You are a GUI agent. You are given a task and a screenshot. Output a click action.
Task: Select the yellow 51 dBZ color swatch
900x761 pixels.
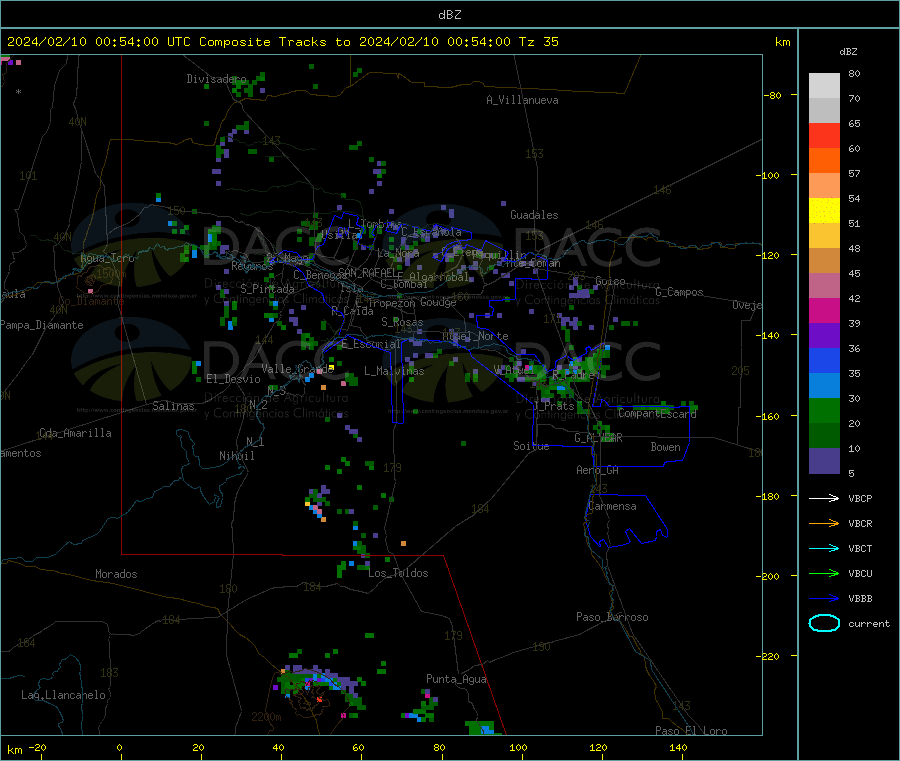(x=824, y=211)
